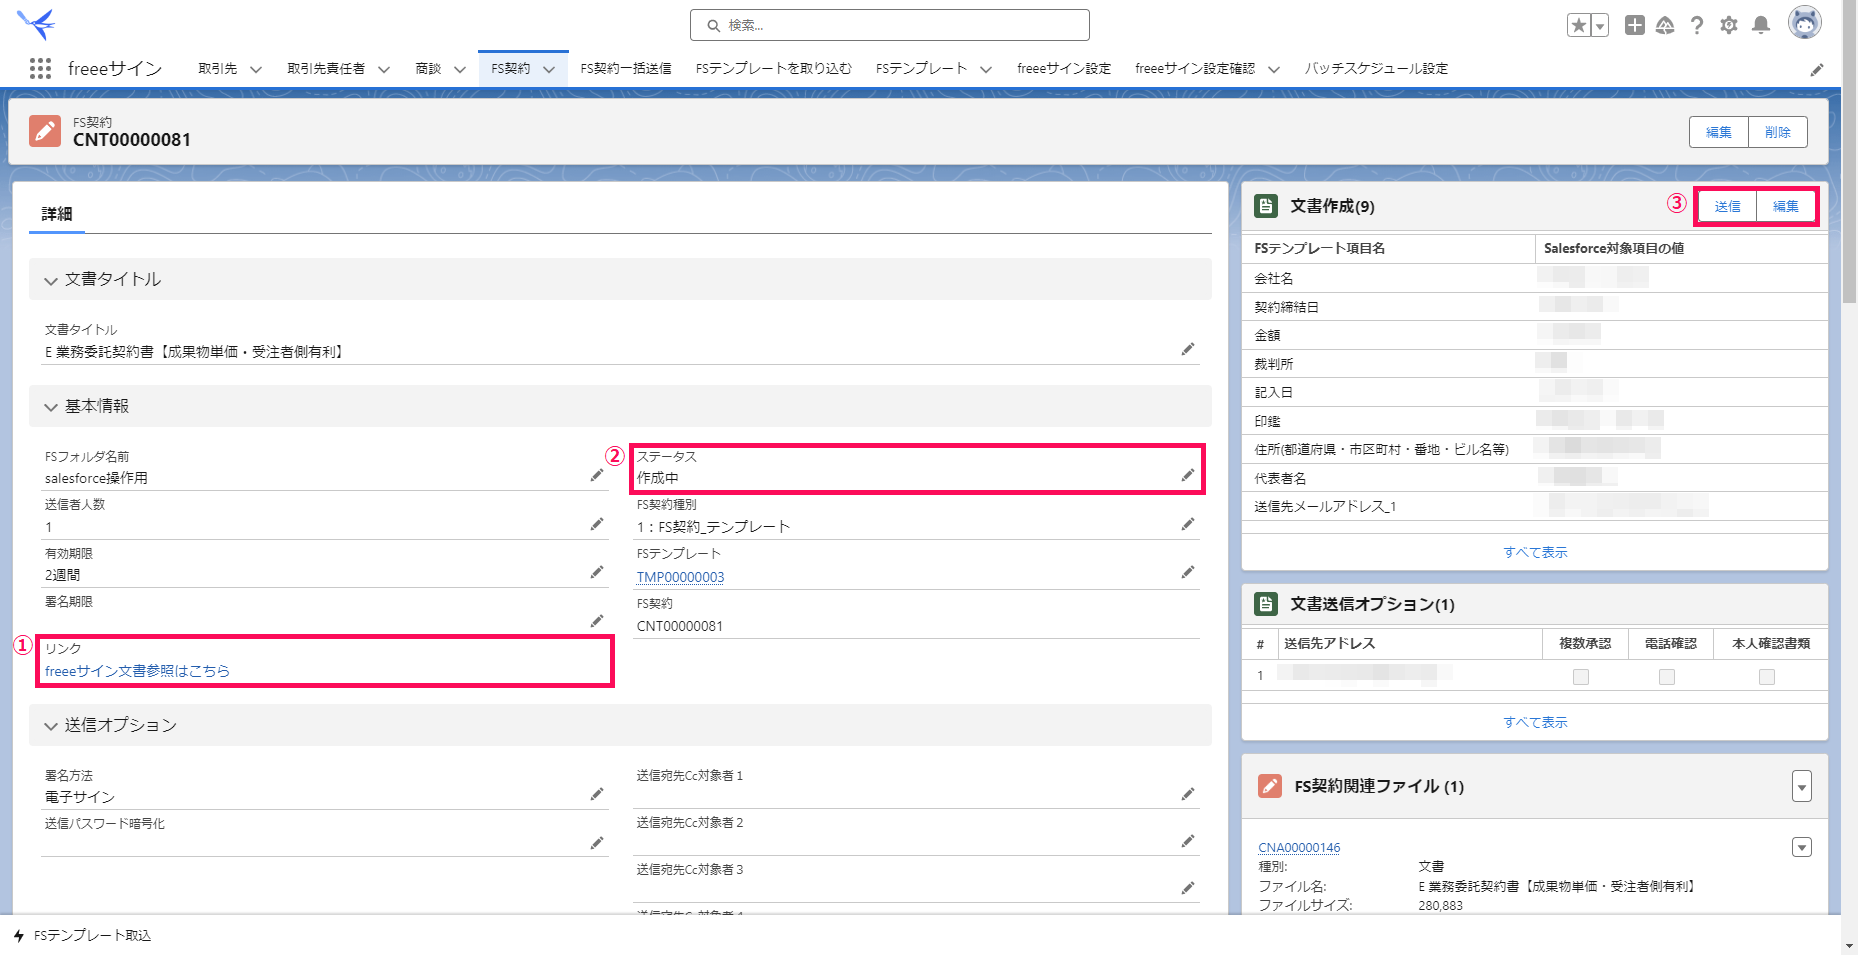1858x955 pixels.
Task: Click 編集 in the 文書作成 panel
Action: (1786, 207)
